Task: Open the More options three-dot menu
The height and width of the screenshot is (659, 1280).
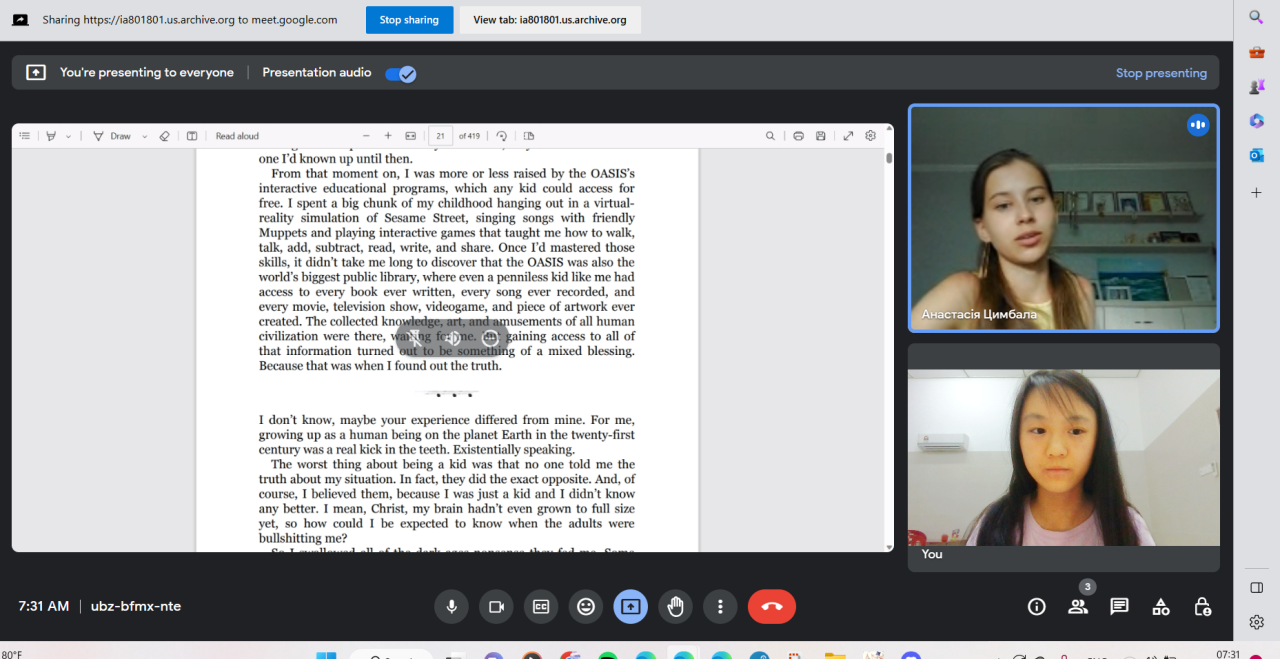Action: pyautogui.click(x=720, y=606)
